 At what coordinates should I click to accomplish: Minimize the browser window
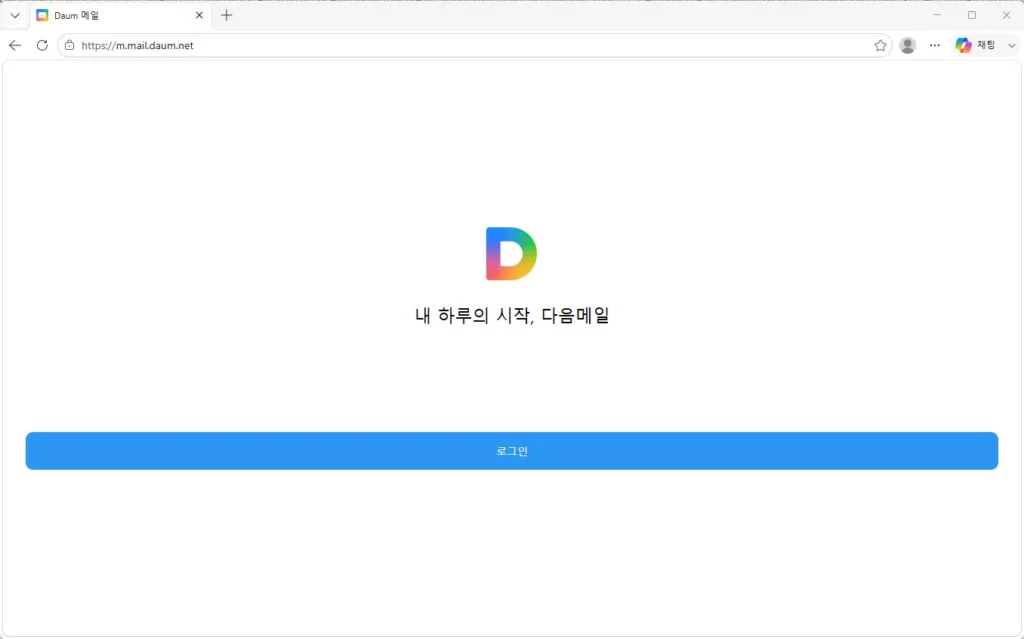click(937, 15)
